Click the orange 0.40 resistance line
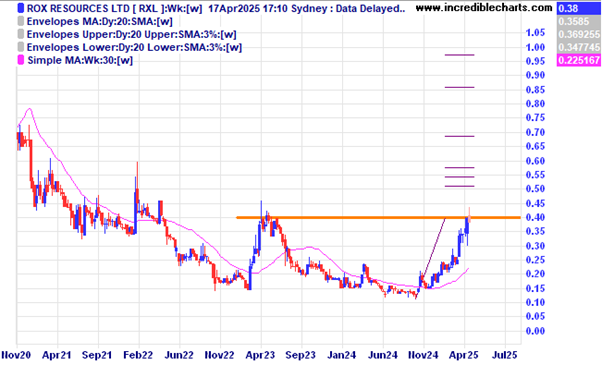Viewport: 602px width, 365px height. 378,218
